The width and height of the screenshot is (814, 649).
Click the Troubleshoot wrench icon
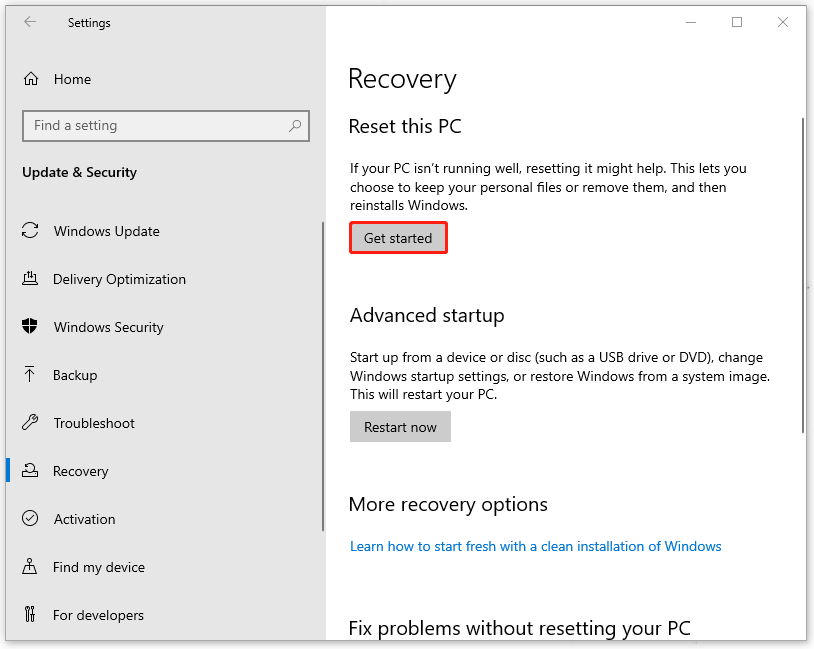click(x=30, y=423)
